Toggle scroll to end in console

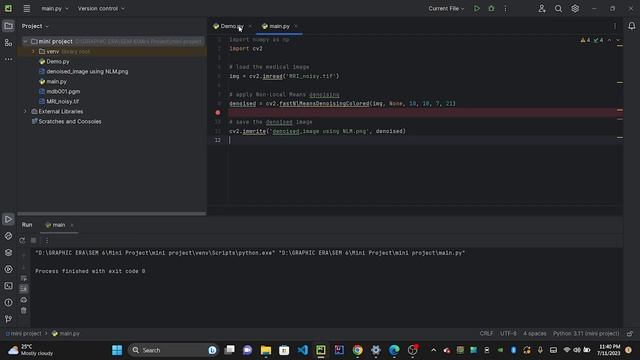pos(24,289)
